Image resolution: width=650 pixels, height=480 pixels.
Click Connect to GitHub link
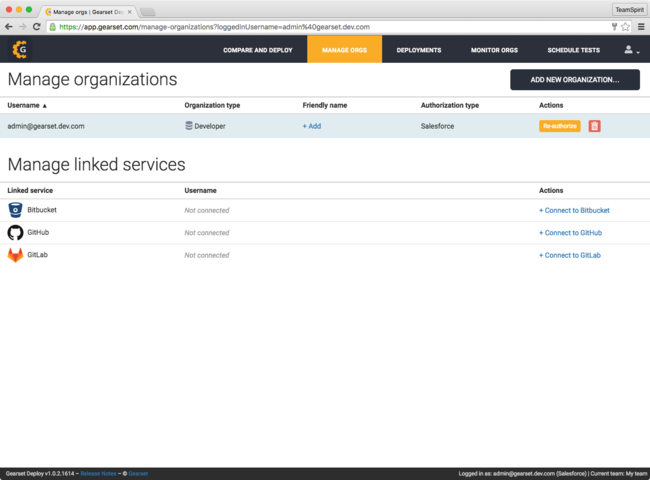pos(570,233)
